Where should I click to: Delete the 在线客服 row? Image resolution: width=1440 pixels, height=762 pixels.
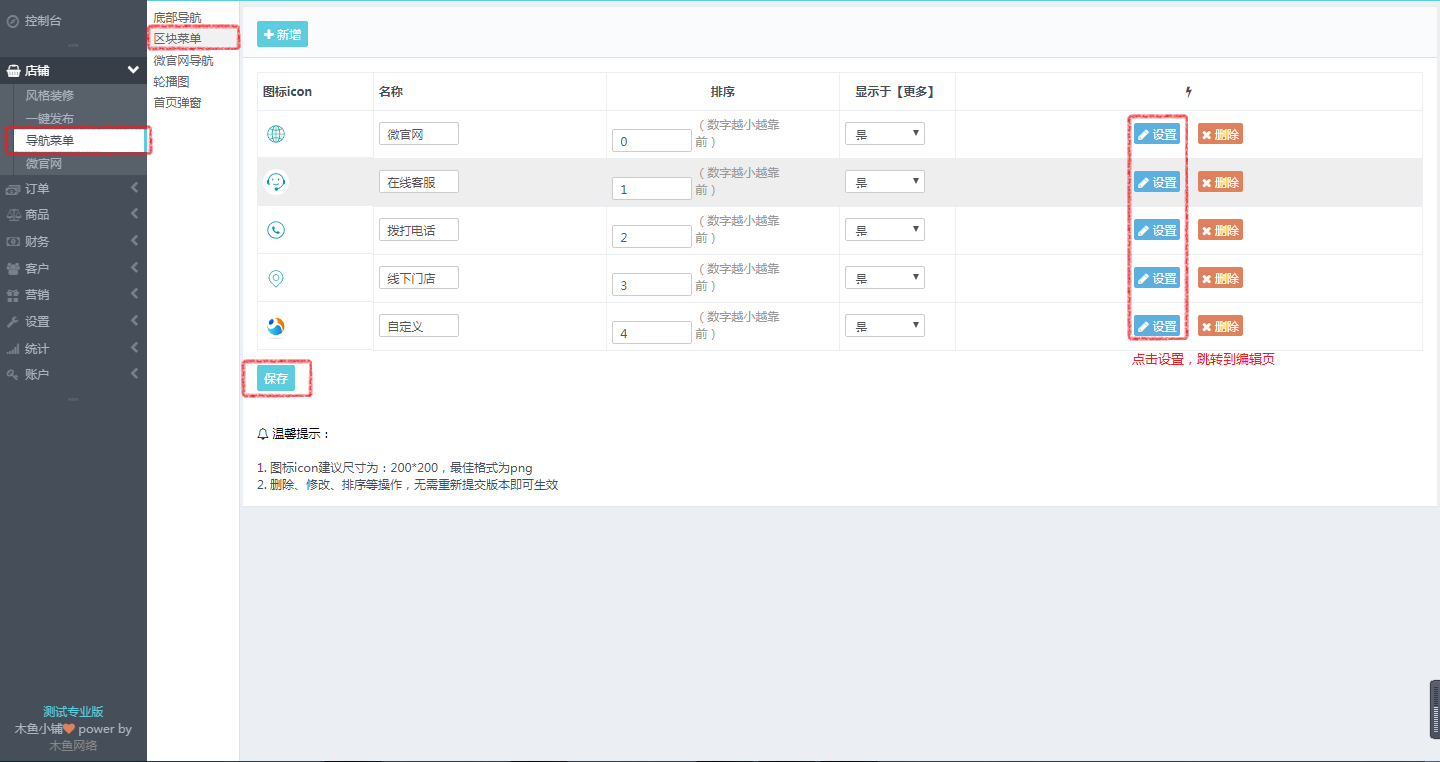(x=1220, y=182)
